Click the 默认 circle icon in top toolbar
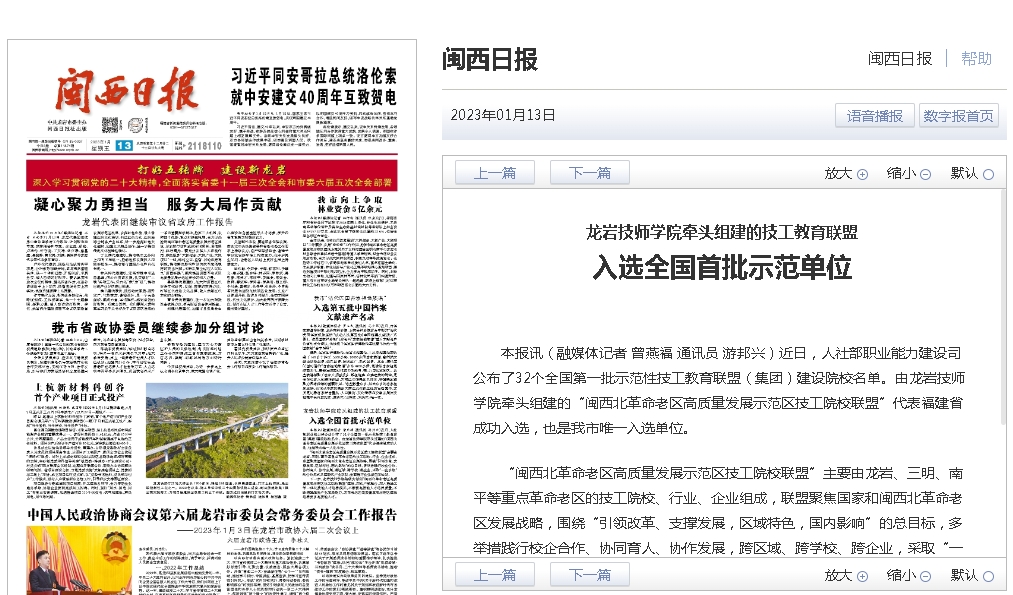Viewport: 1013px width, 595px height. [988, 174]
